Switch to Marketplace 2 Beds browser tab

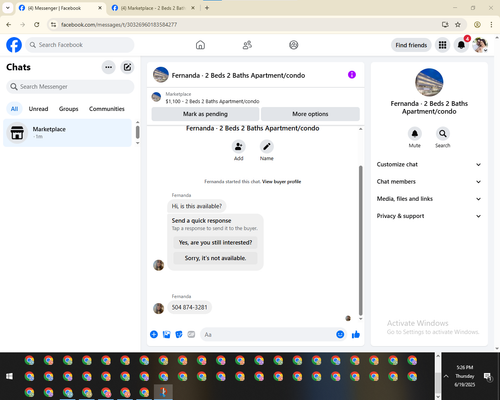[153, 8]
